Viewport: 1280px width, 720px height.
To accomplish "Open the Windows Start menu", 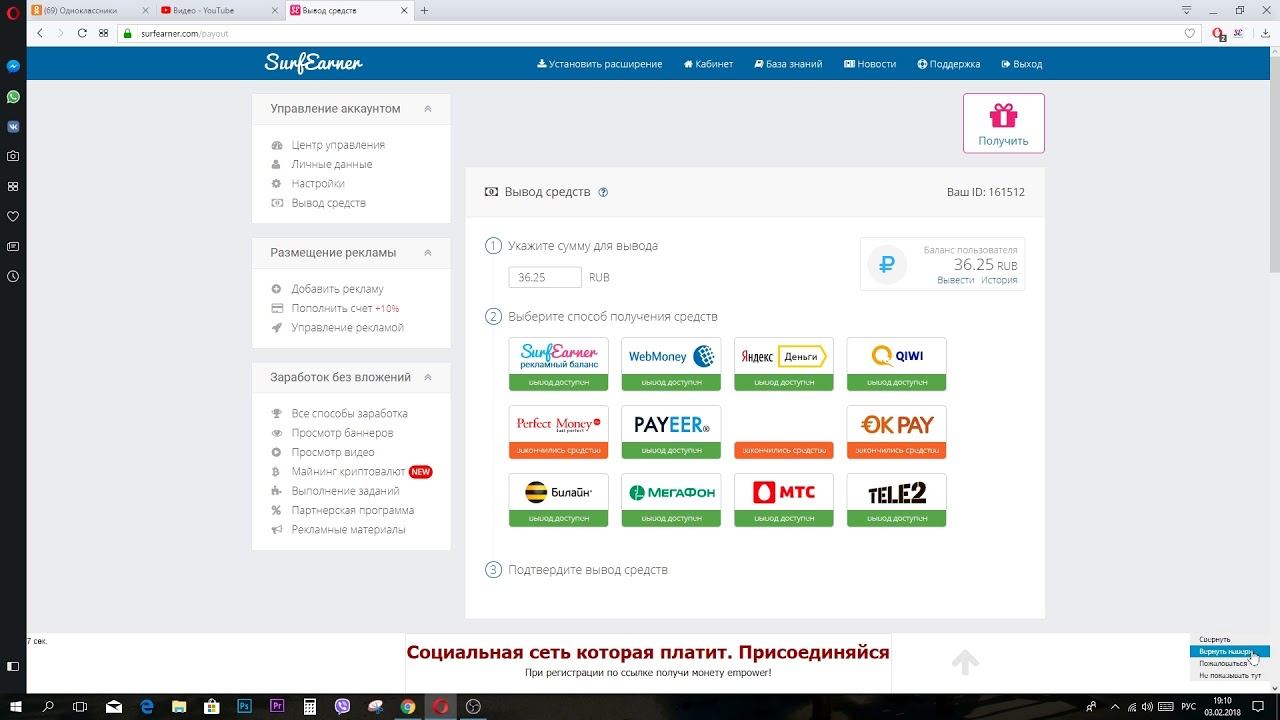I will (x=14, y=706).
